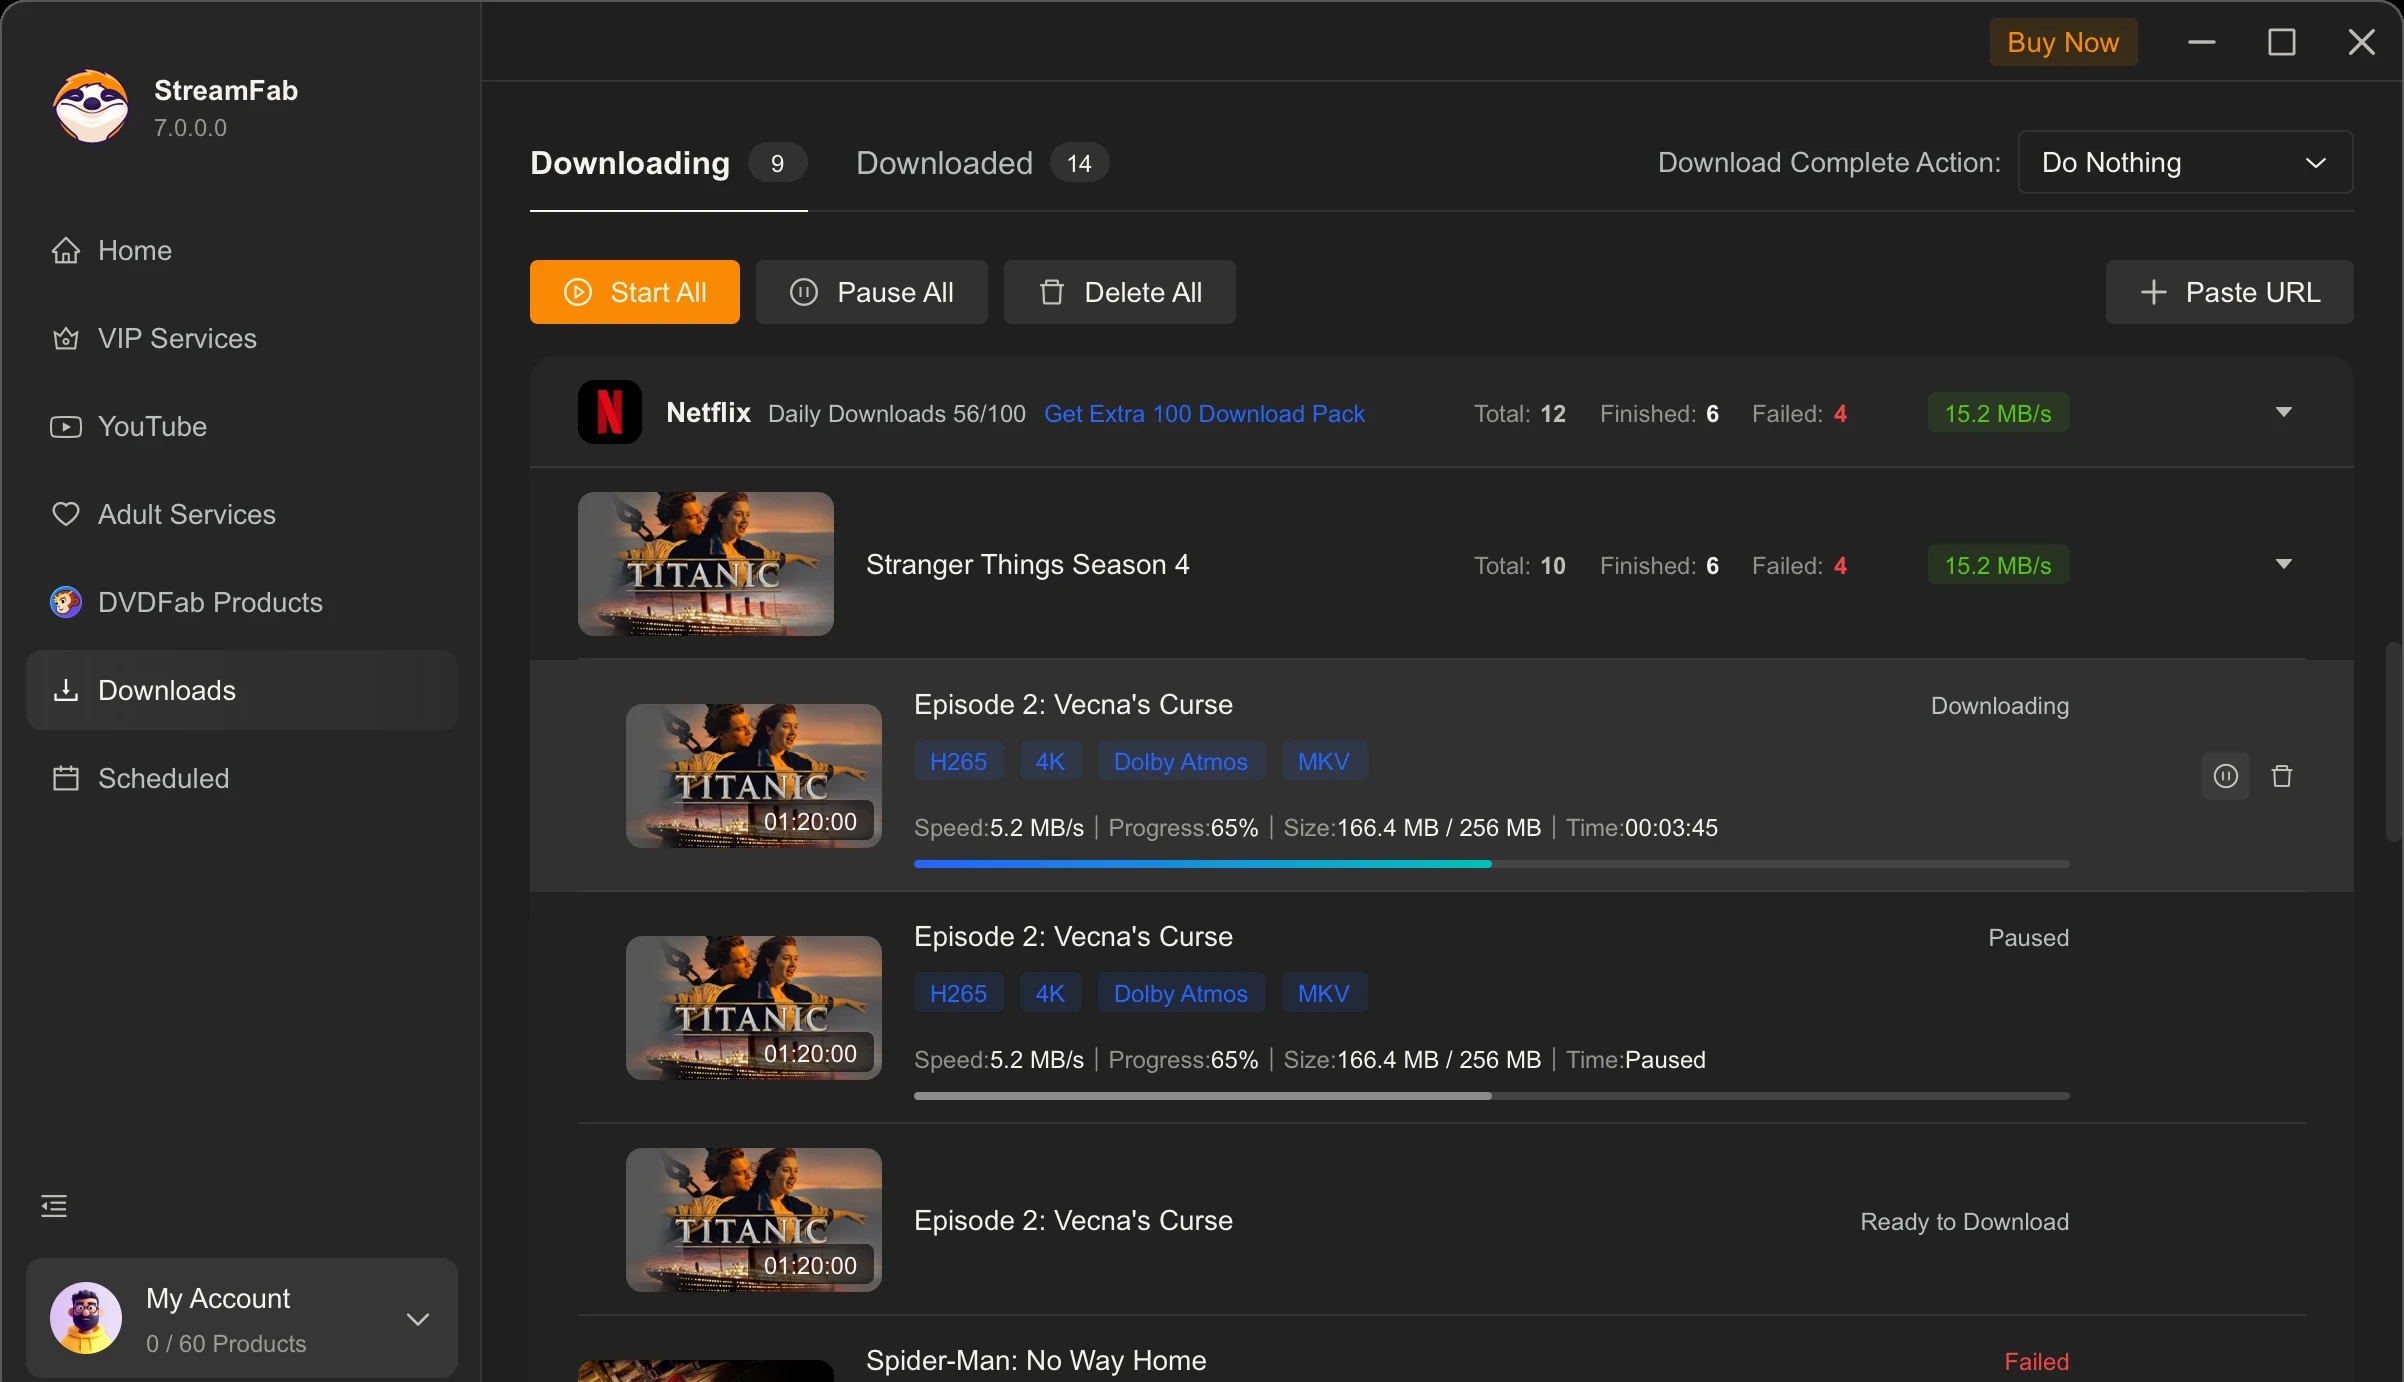Screen dimensions: 2404x1382
Task: Click the VIP Services crown icon
Action: tap(66, 338)
